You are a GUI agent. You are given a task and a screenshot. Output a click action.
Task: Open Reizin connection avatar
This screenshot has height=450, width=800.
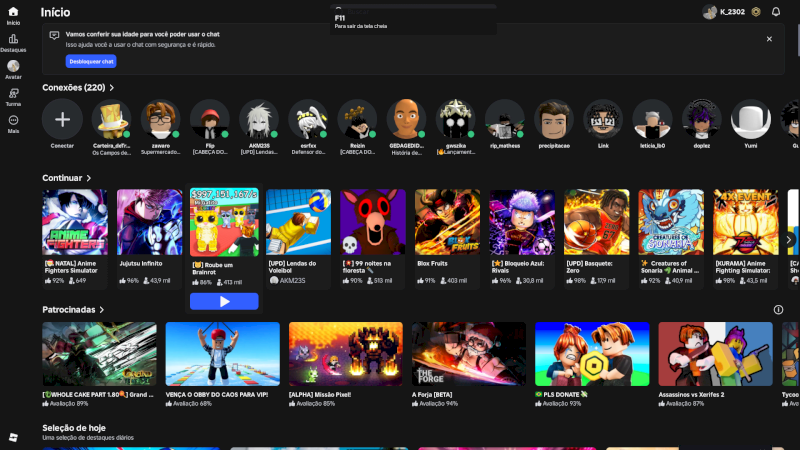click(x=357, y=119)
